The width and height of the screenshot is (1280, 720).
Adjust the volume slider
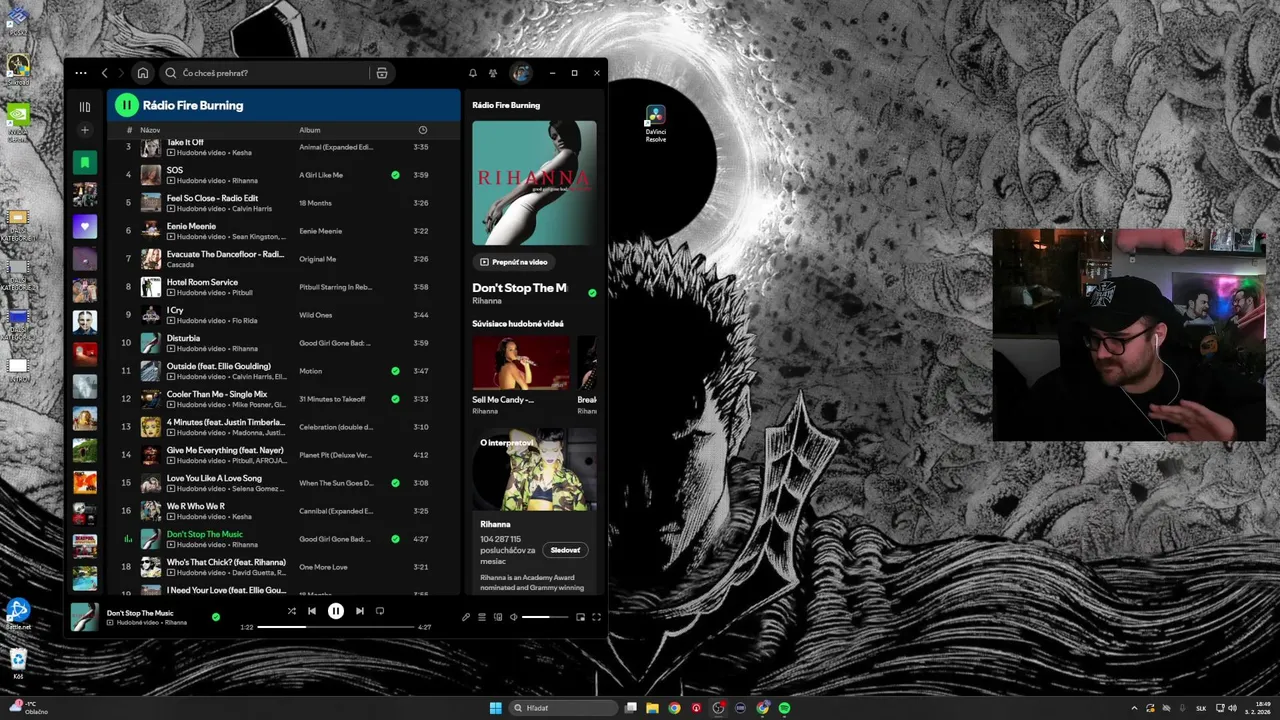click(x=546, y=617)
